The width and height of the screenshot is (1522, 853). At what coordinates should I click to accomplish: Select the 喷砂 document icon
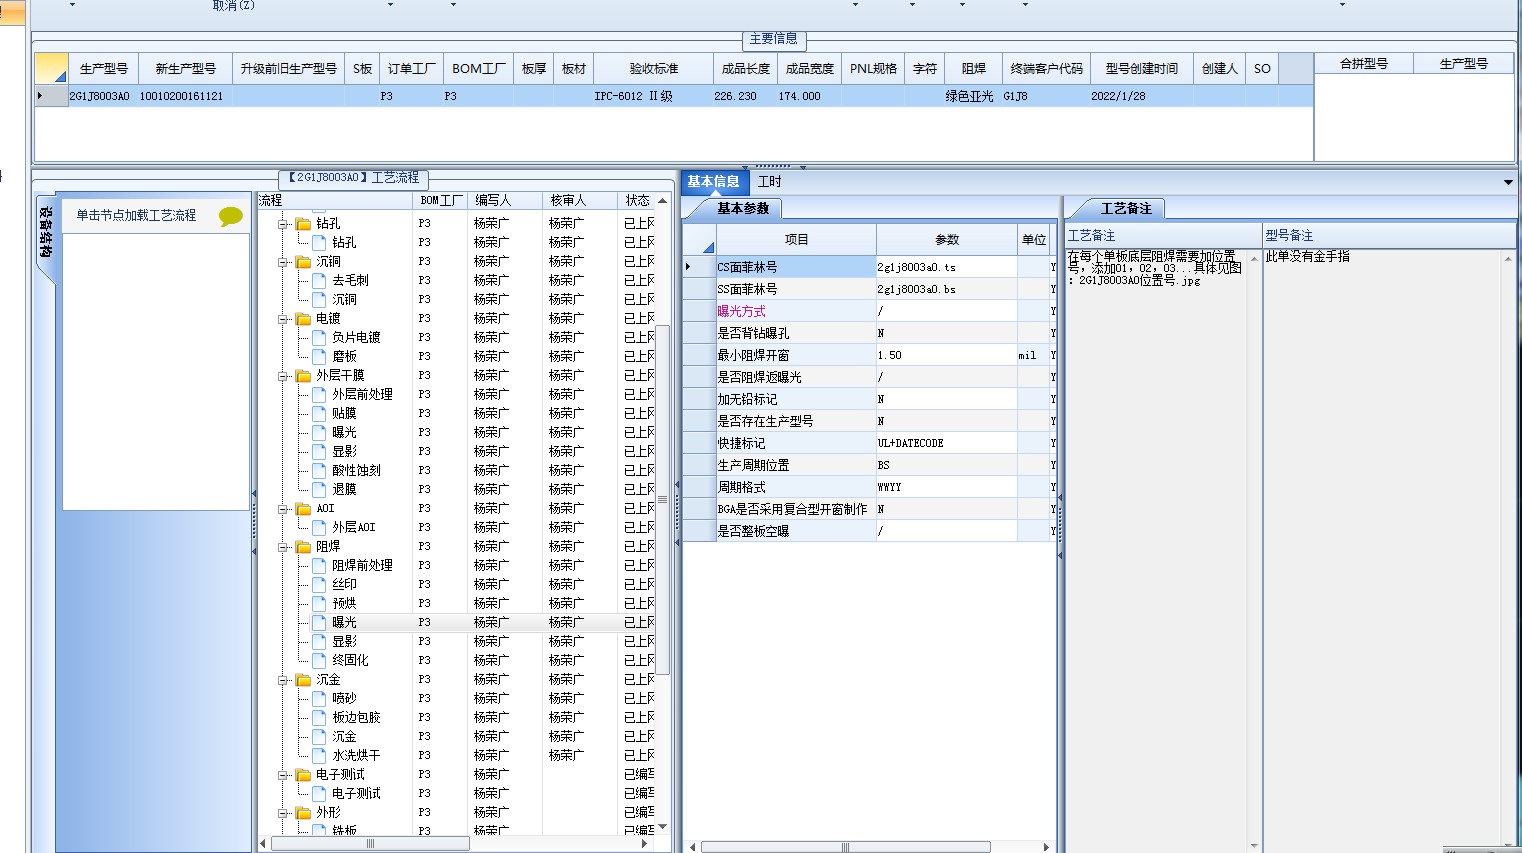(319, 698)
